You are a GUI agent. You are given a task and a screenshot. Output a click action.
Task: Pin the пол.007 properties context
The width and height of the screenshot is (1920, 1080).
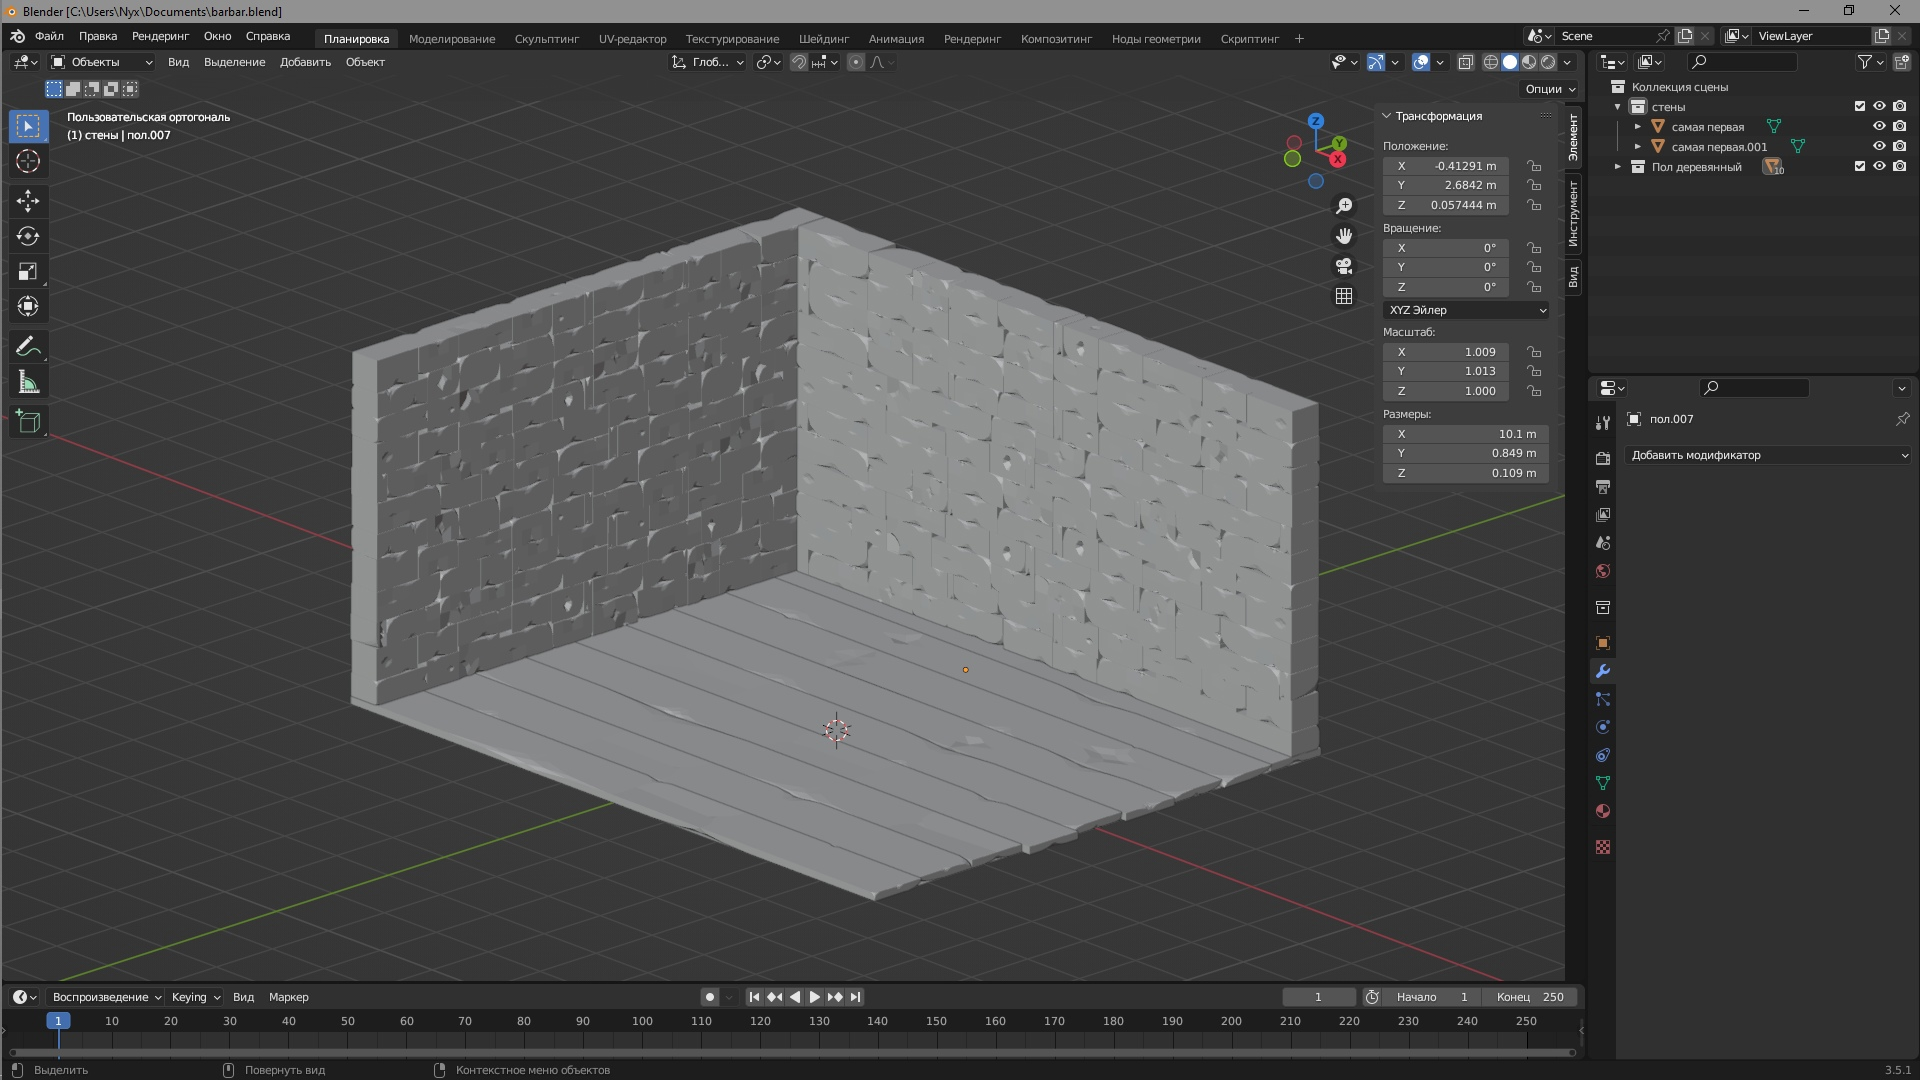(x=1902, y=419)
